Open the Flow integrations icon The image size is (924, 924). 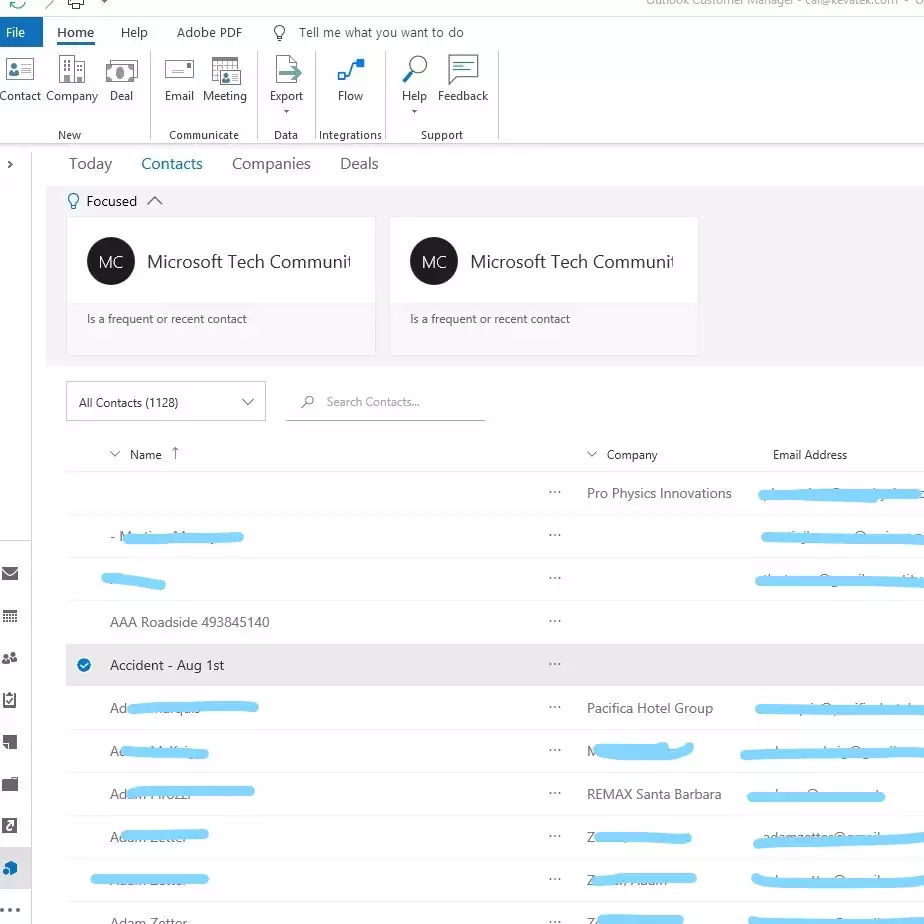350,79
